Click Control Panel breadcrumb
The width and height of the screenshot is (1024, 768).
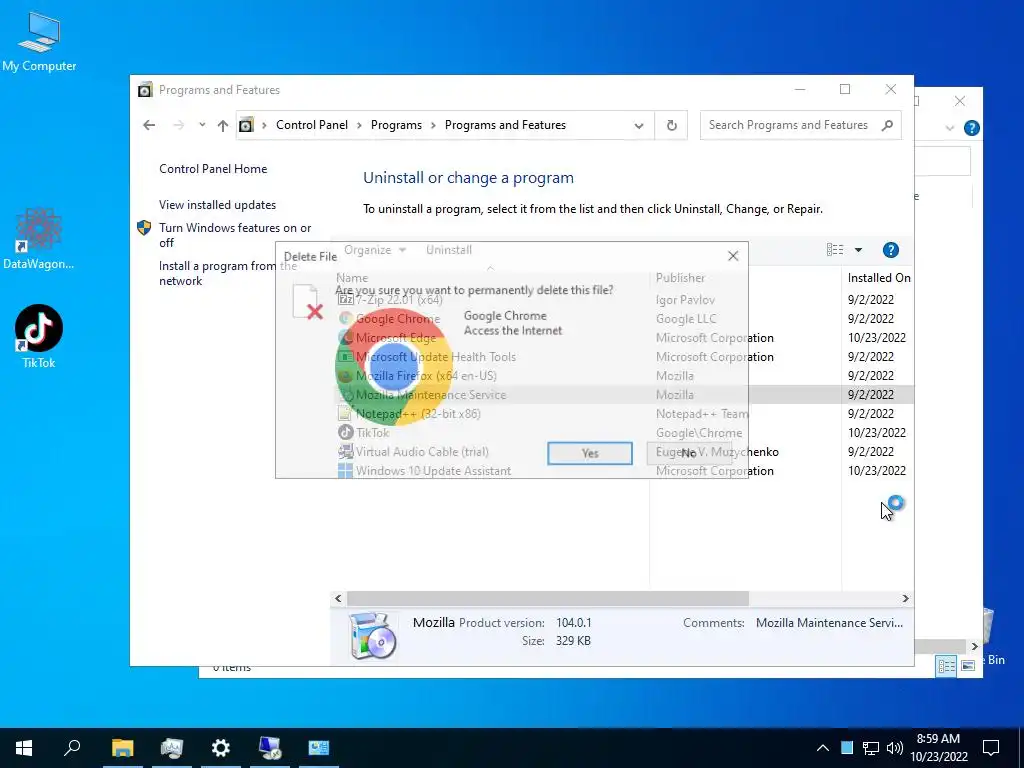[x=312, y=125]
